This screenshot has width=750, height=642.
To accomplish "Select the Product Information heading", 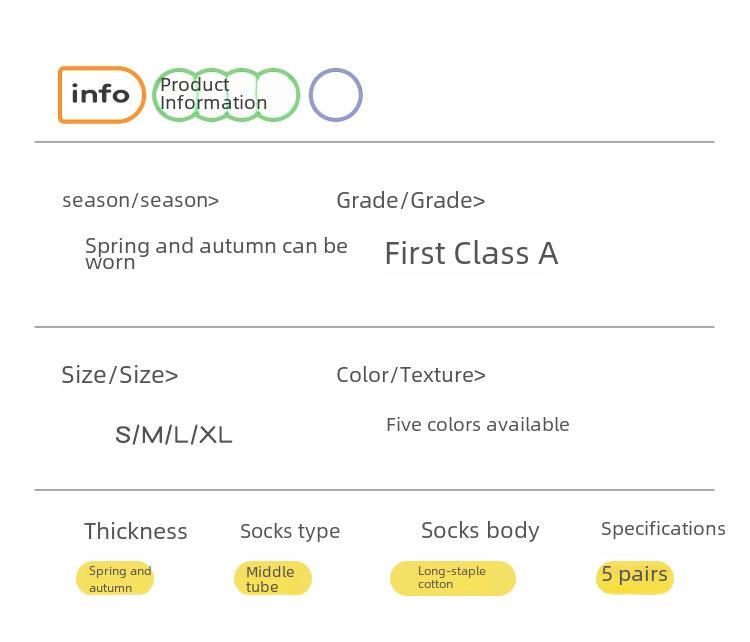I will pos(213,94).
